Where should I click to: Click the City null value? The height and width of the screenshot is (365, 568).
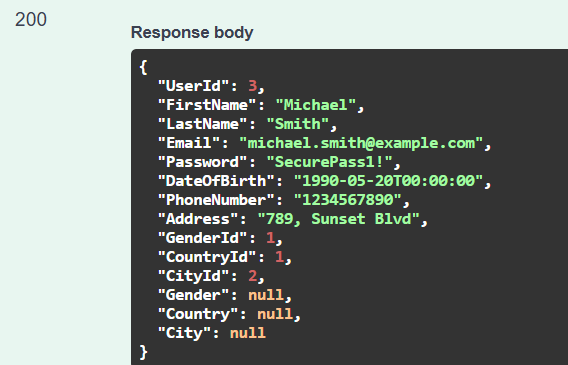[248, 333]
